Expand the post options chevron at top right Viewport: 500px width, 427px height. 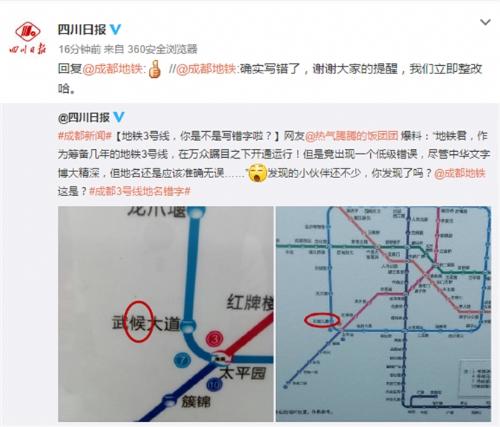click(485, 22)
